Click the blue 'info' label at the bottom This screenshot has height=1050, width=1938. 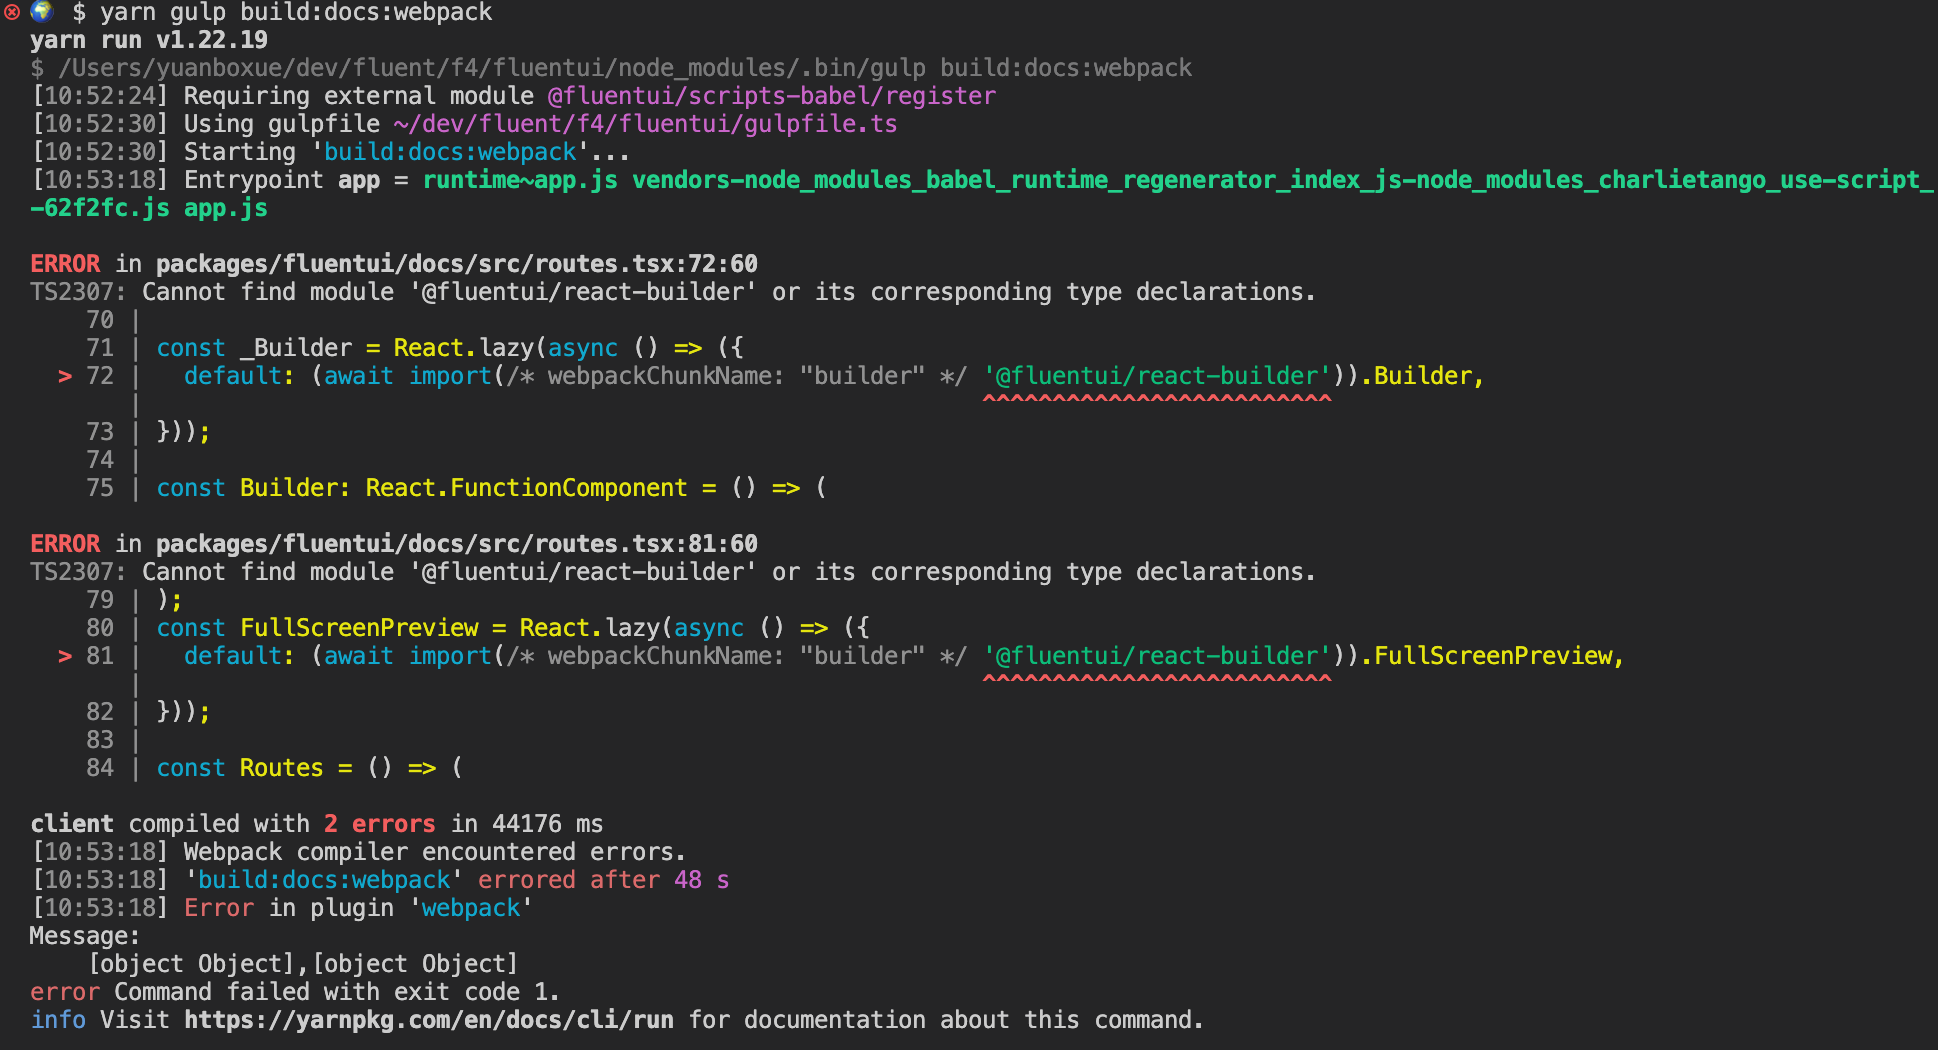click(57, 1019)
